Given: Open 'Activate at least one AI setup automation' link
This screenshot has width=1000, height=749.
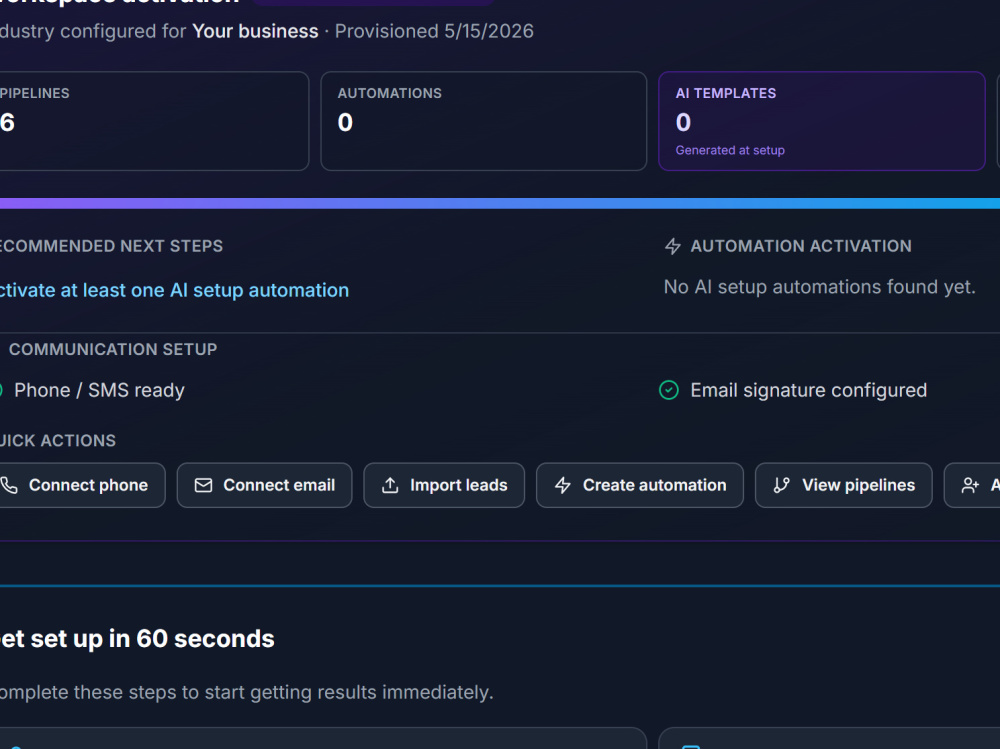Looking at the screenshot, I should point(175,290).
